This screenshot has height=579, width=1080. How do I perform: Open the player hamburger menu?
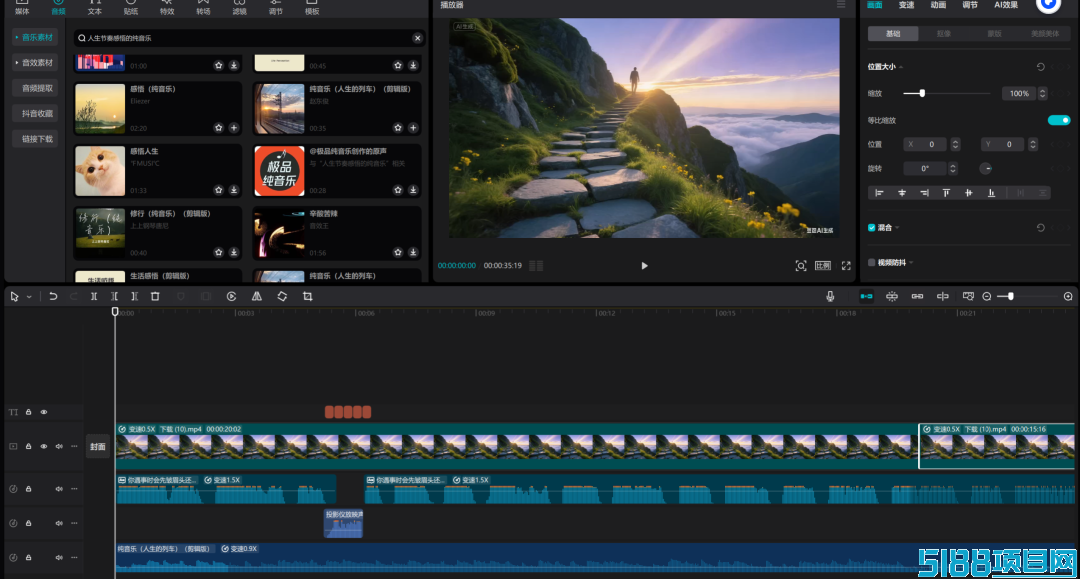click(x=841, y=4)
